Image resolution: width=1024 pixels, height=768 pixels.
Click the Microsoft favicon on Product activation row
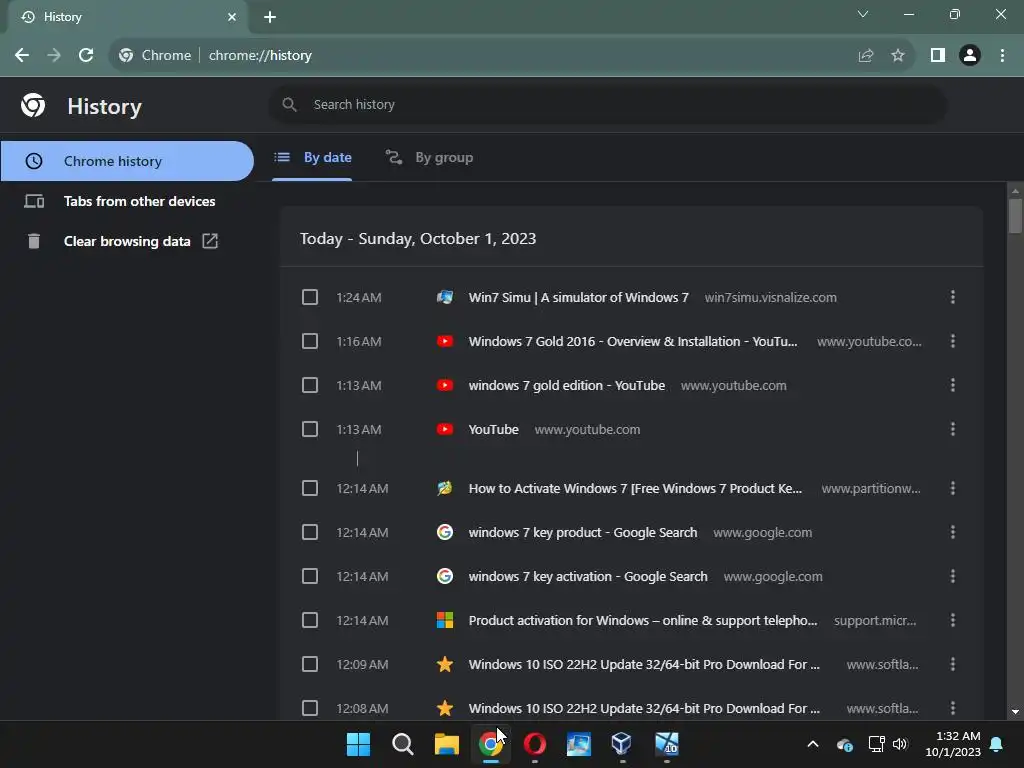point(445,620)
